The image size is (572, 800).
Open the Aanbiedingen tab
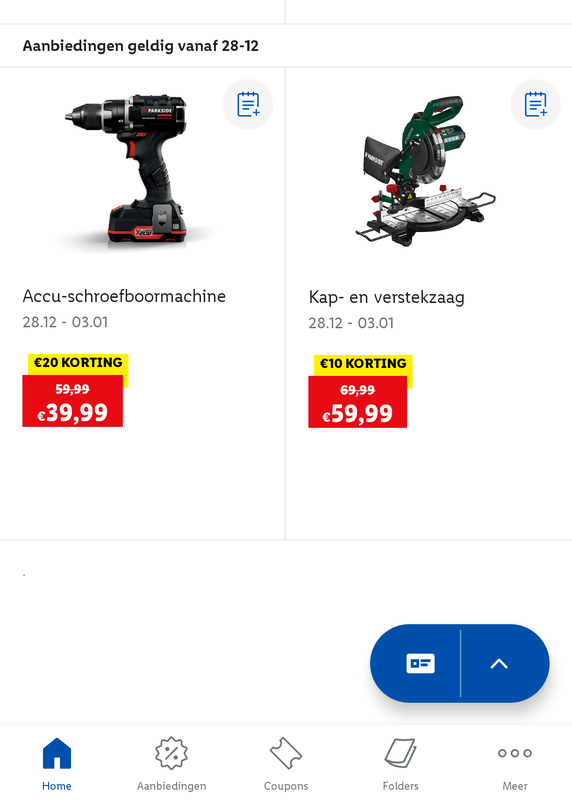[171, 763]
